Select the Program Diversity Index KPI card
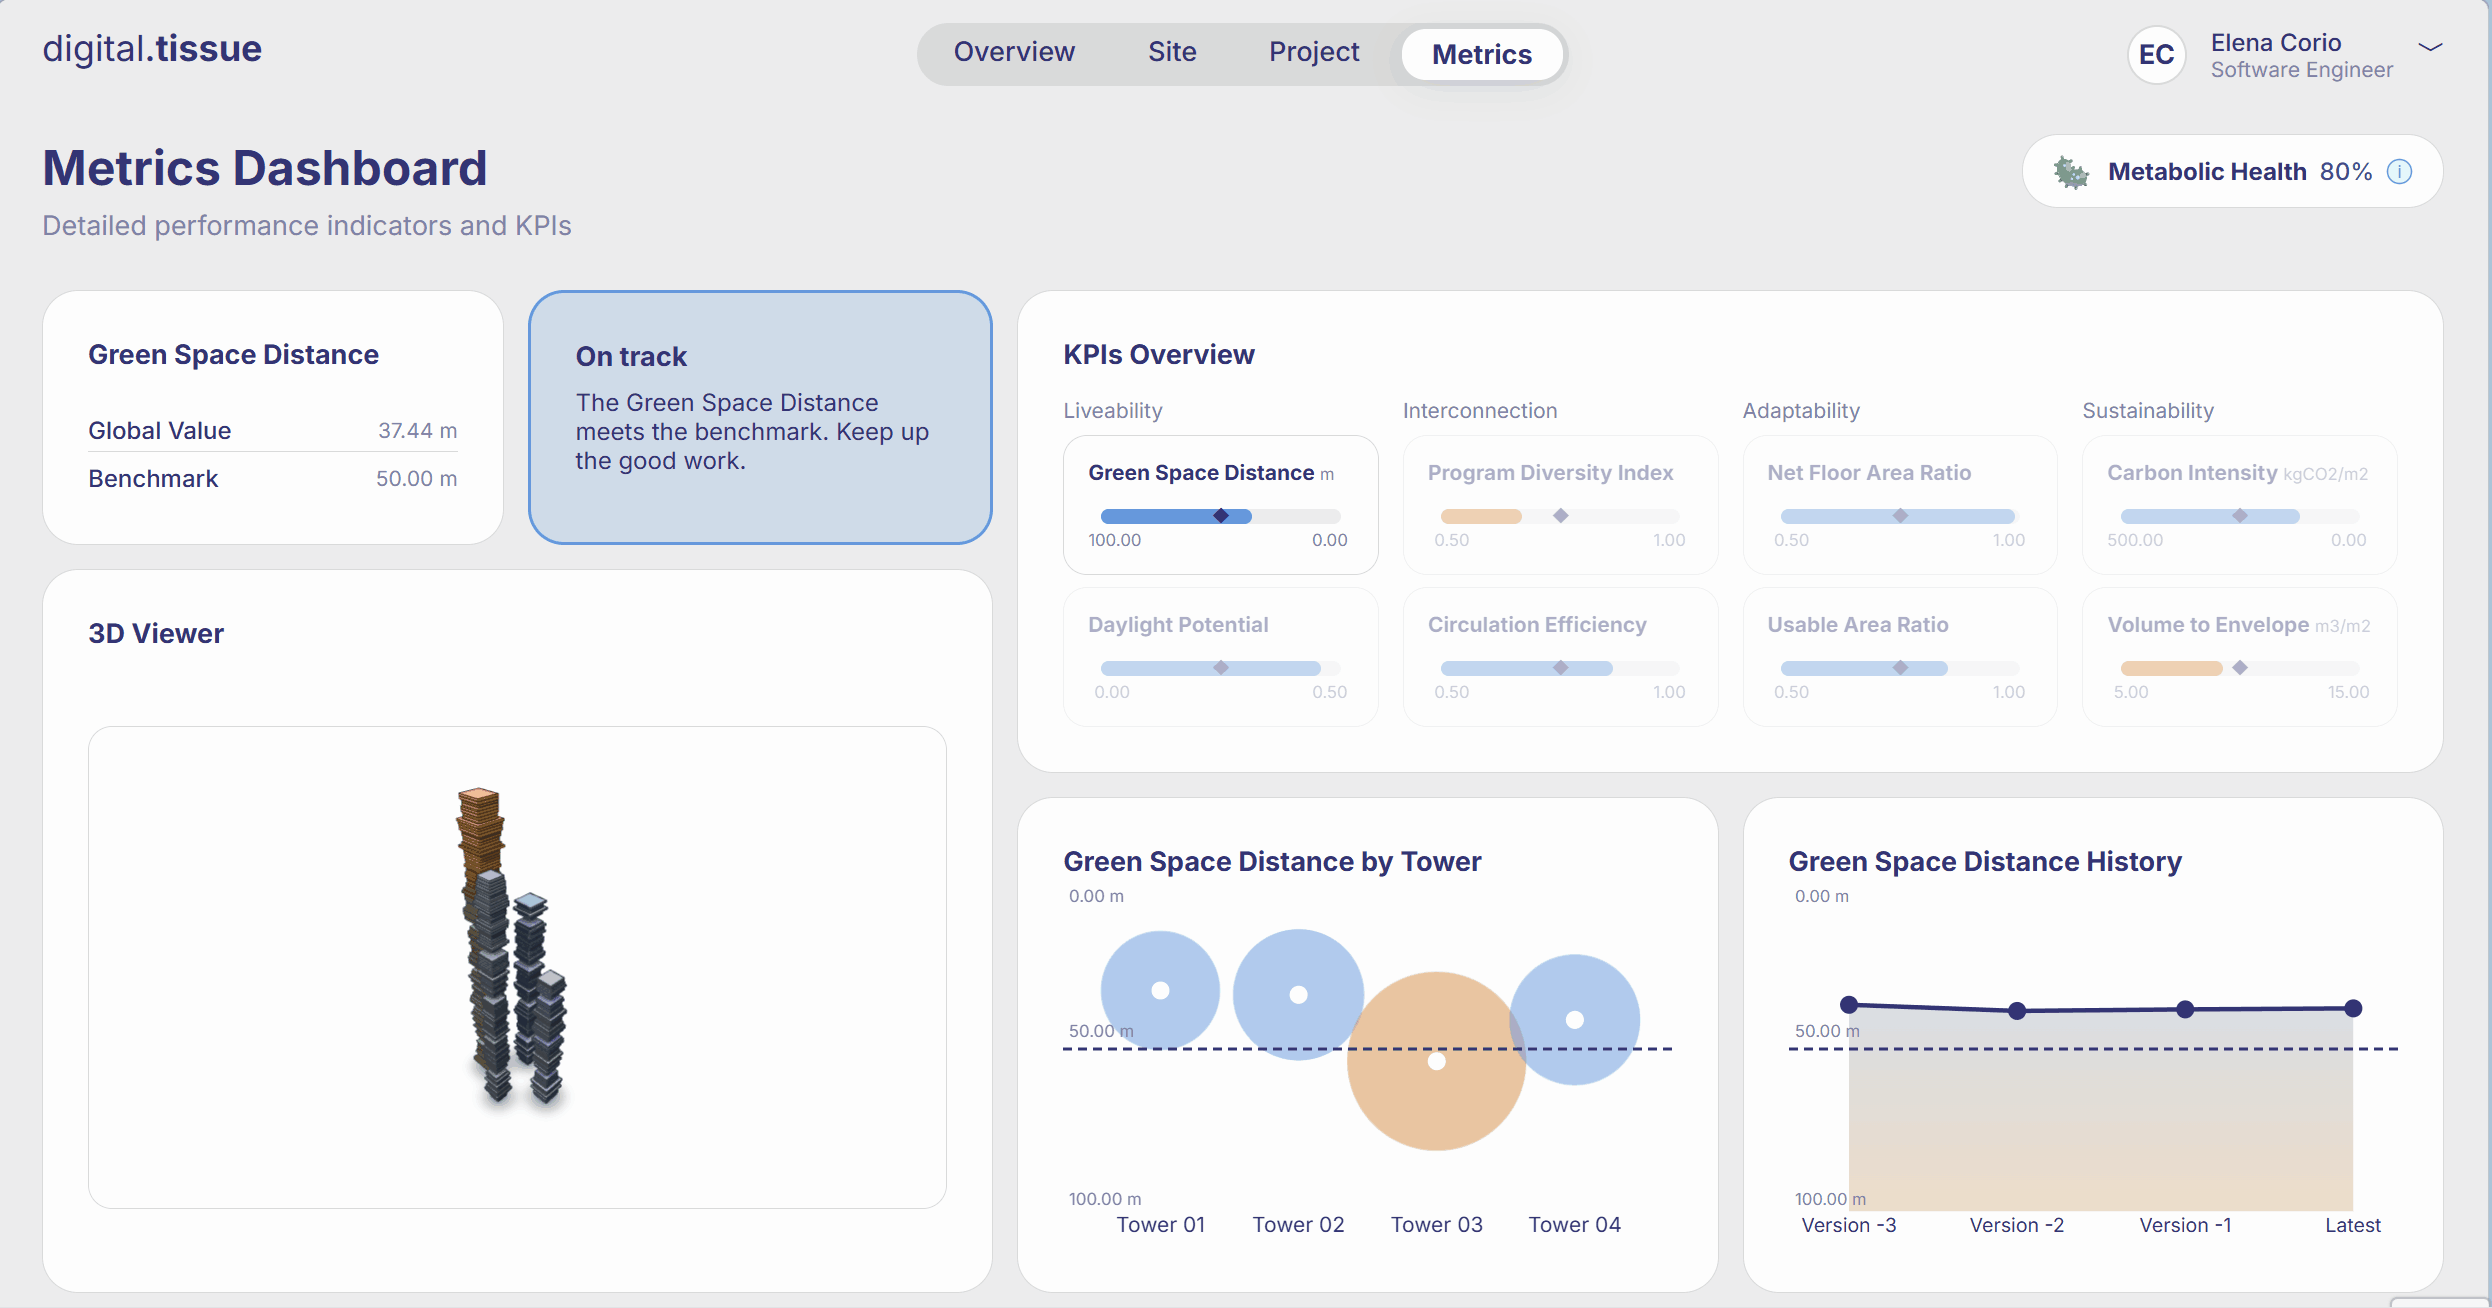The image size is (2492, 1308). point(1559,504)
